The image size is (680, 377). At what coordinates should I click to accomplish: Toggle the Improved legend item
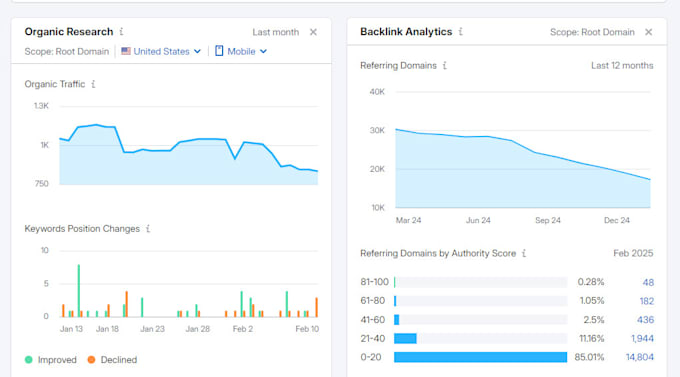[x=51, y=360]
